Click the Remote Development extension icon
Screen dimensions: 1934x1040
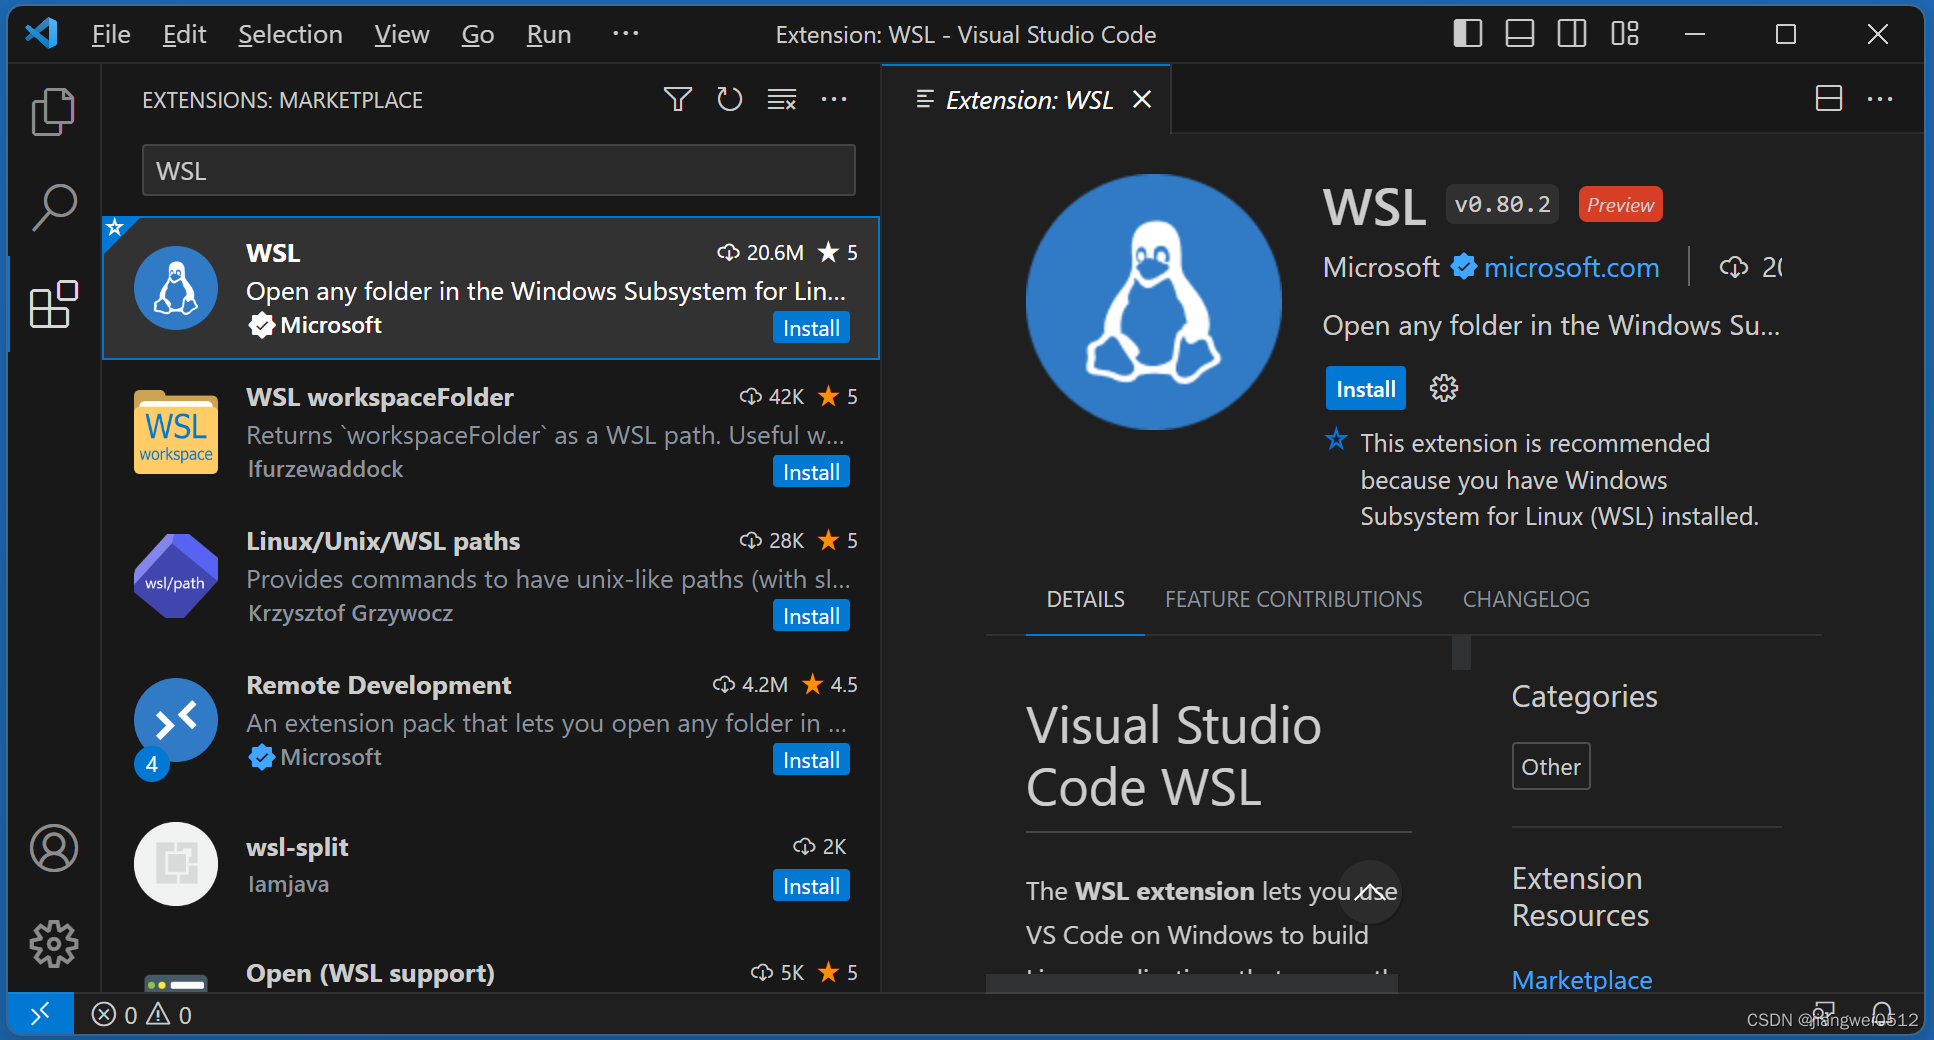(176, 720)
